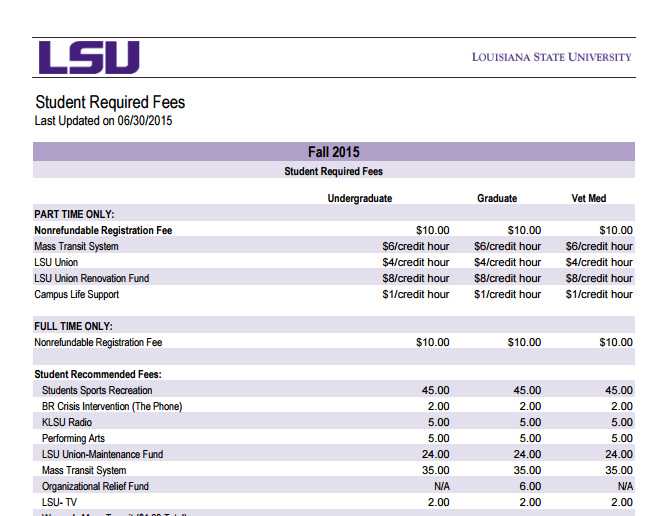
Task: Click 'Last Updated on 06/30/2015' text
Action: [103, 121]
